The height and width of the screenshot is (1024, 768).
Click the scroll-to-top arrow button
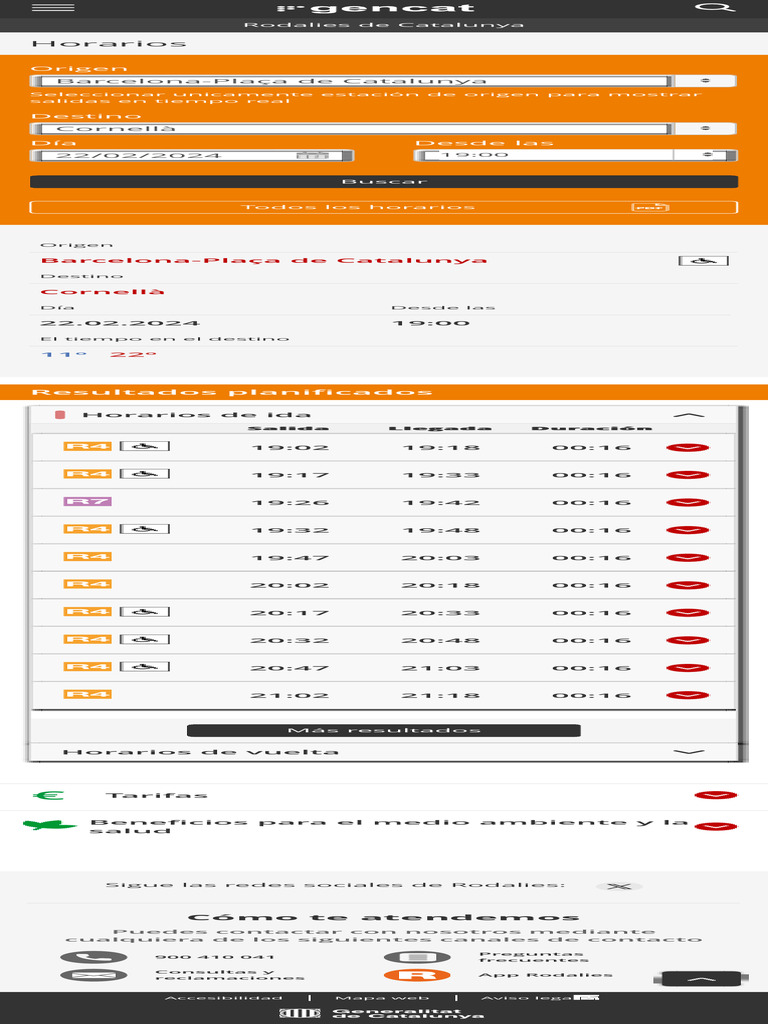[x=700, y=979]
